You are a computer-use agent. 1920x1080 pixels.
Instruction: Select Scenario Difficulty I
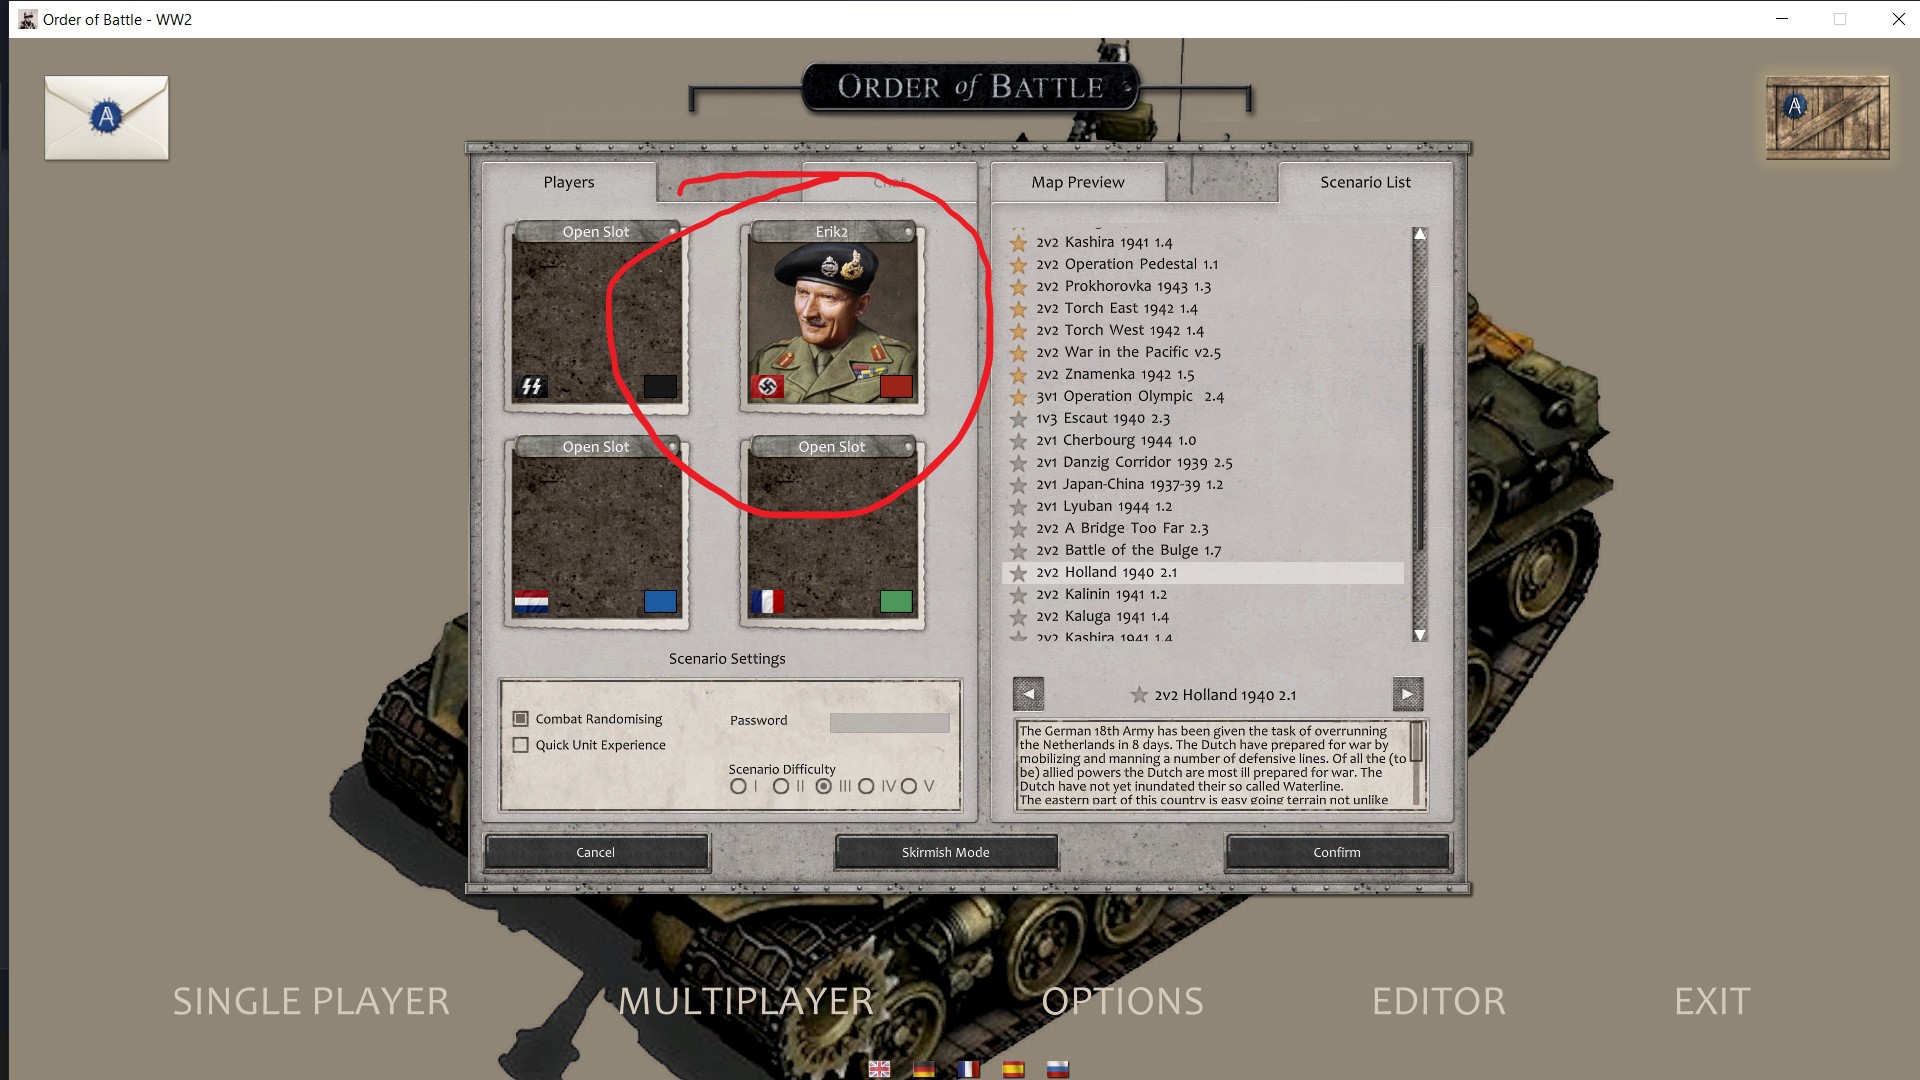(x=738, y=786)
